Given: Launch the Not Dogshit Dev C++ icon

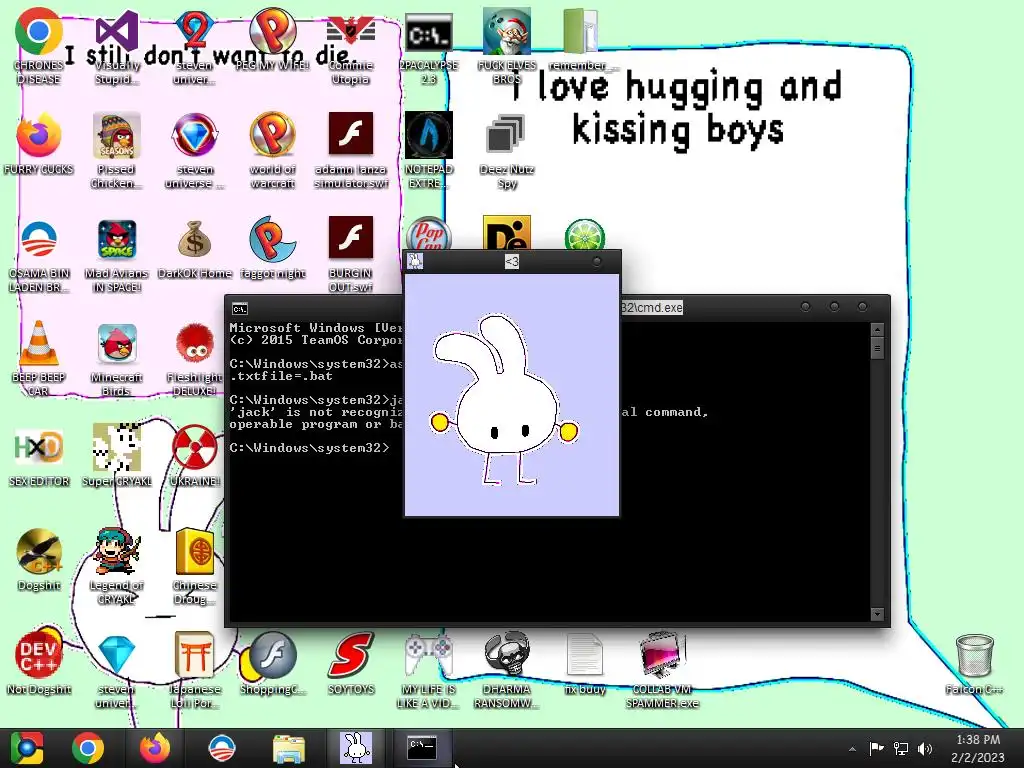Looking at the screenshot, I should tap(39, 655).
